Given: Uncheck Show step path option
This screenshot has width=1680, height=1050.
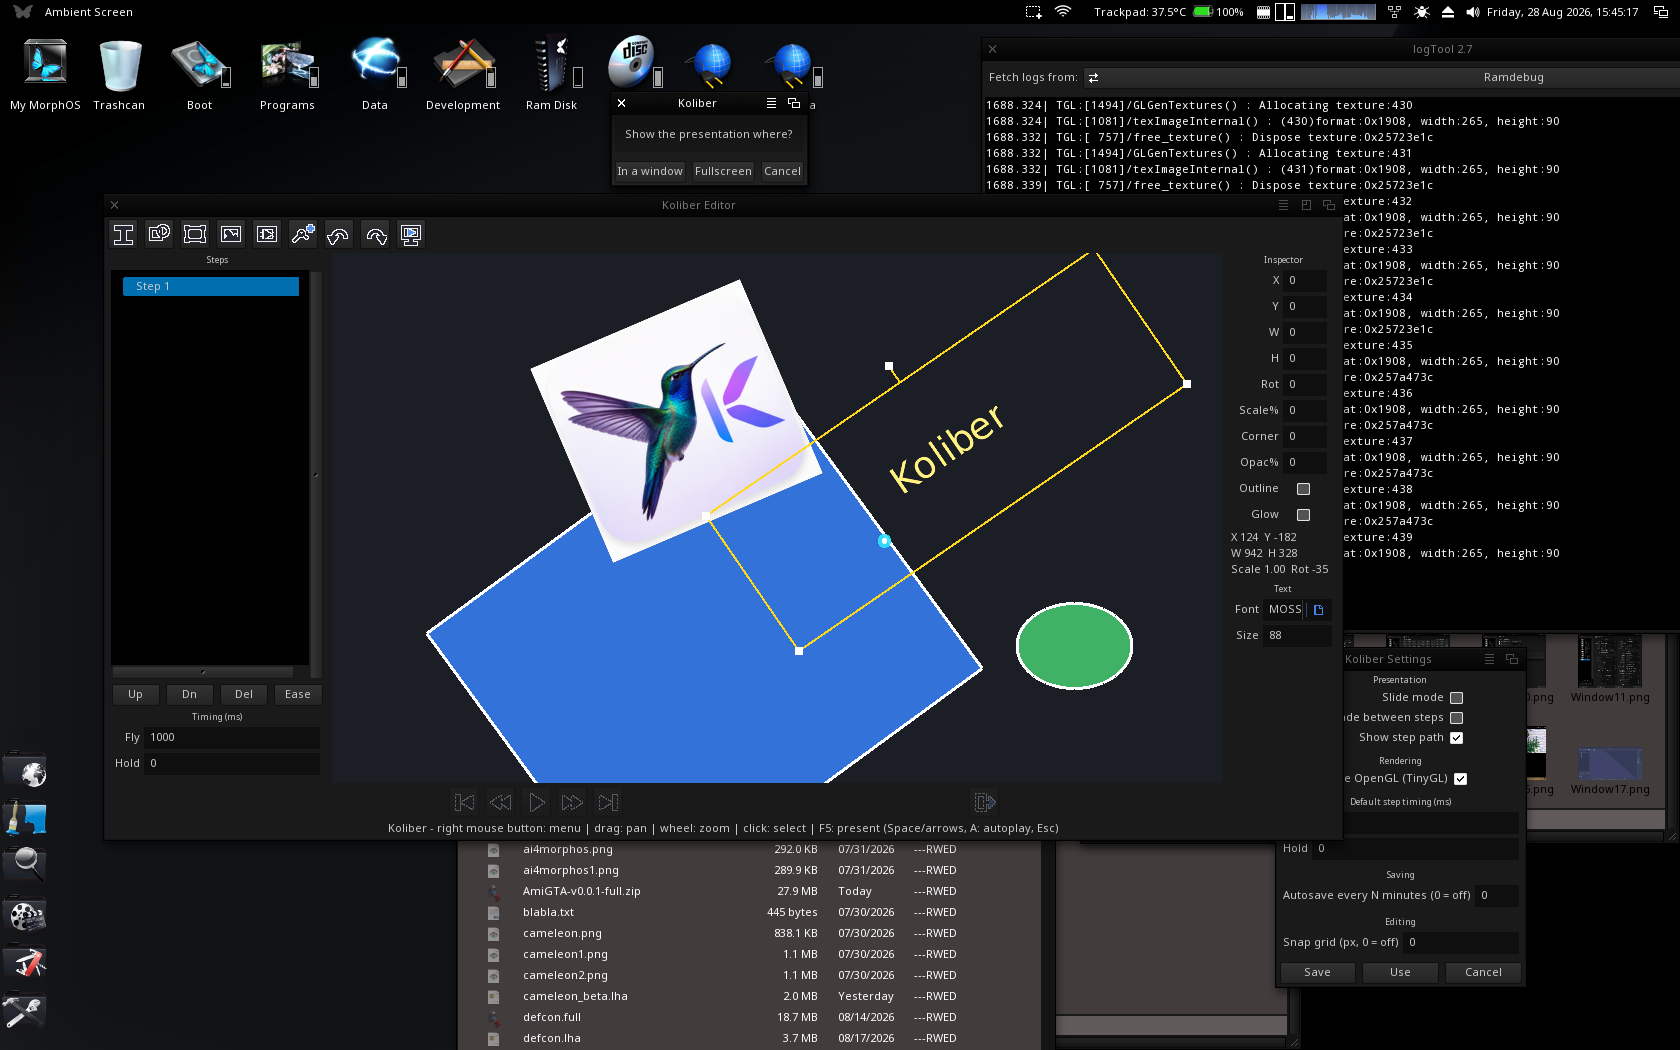Looking at the screenshot, I should pos(1456,738).
